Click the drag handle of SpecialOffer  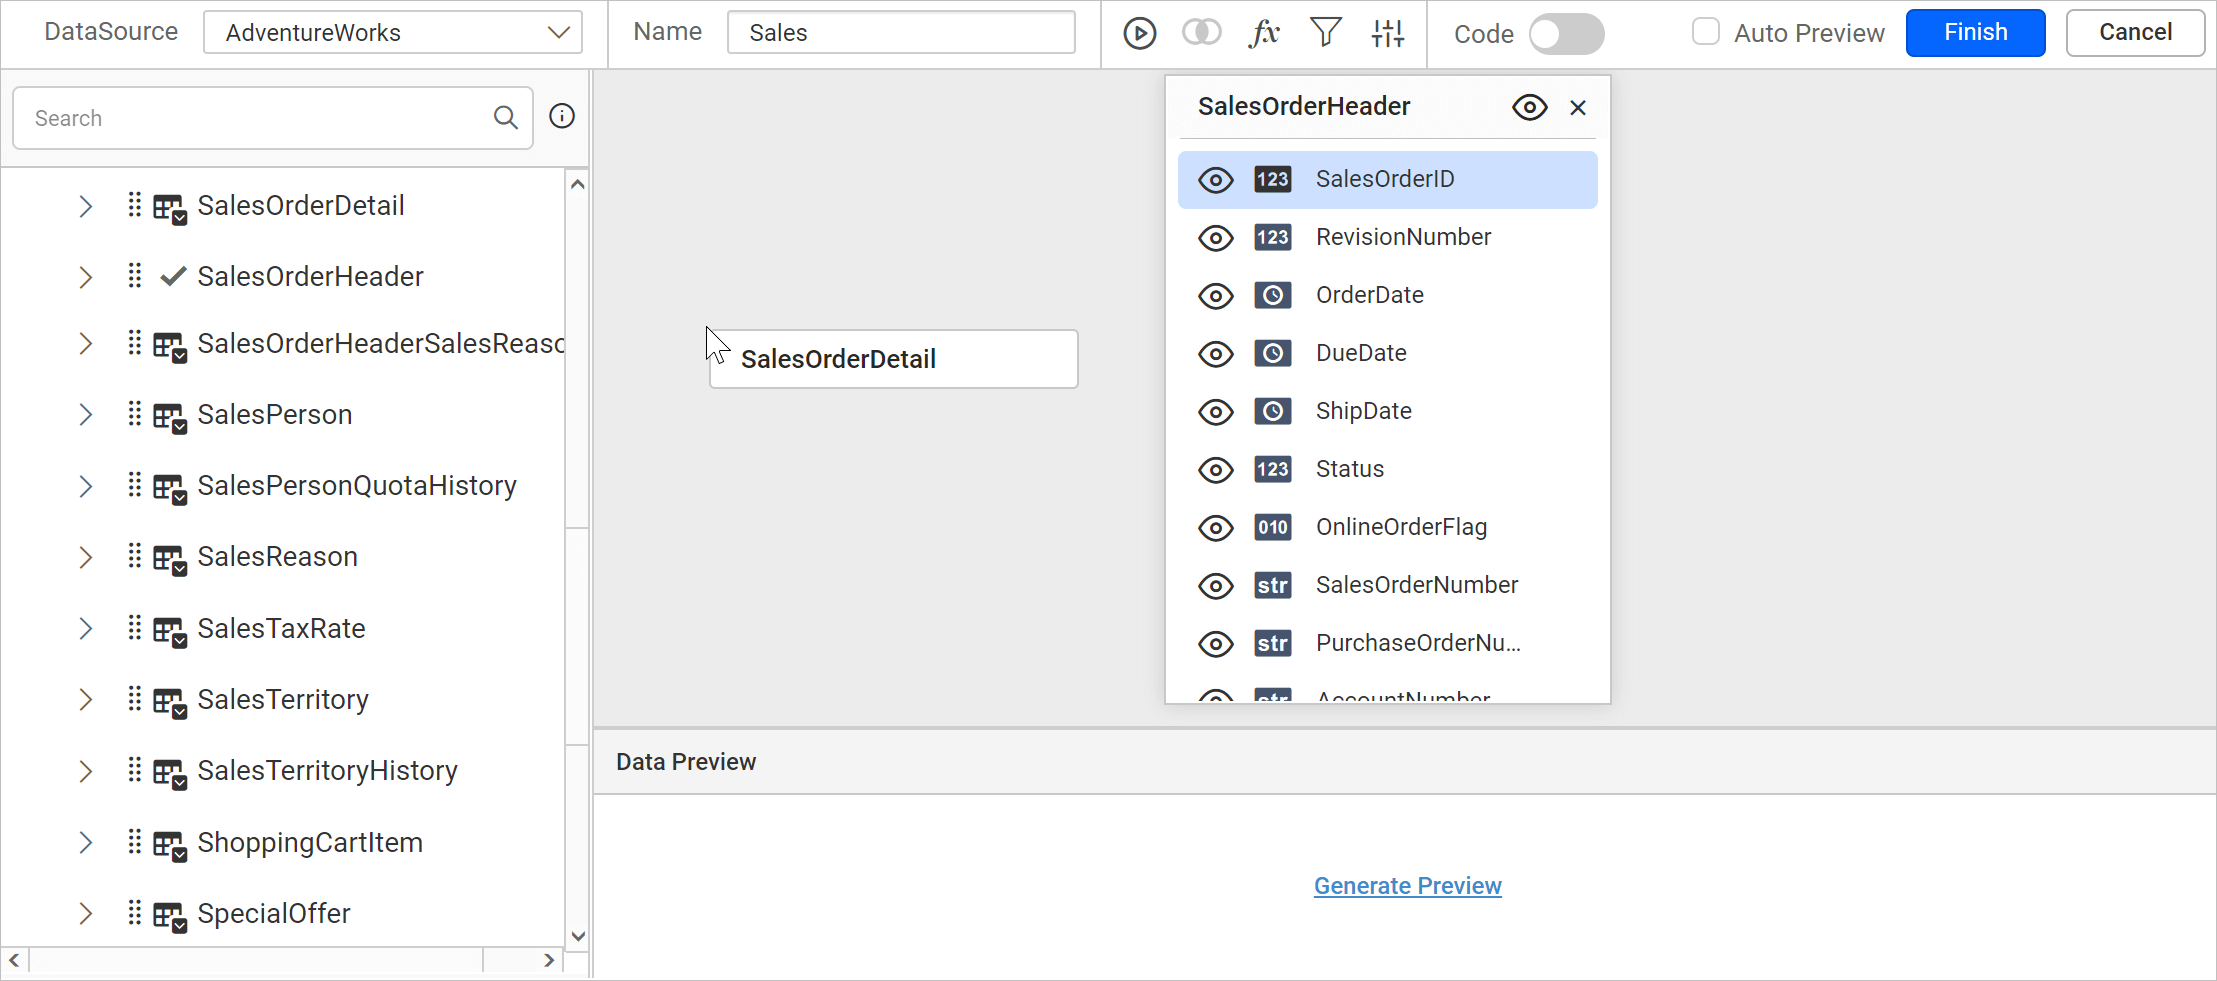(135, 913)
